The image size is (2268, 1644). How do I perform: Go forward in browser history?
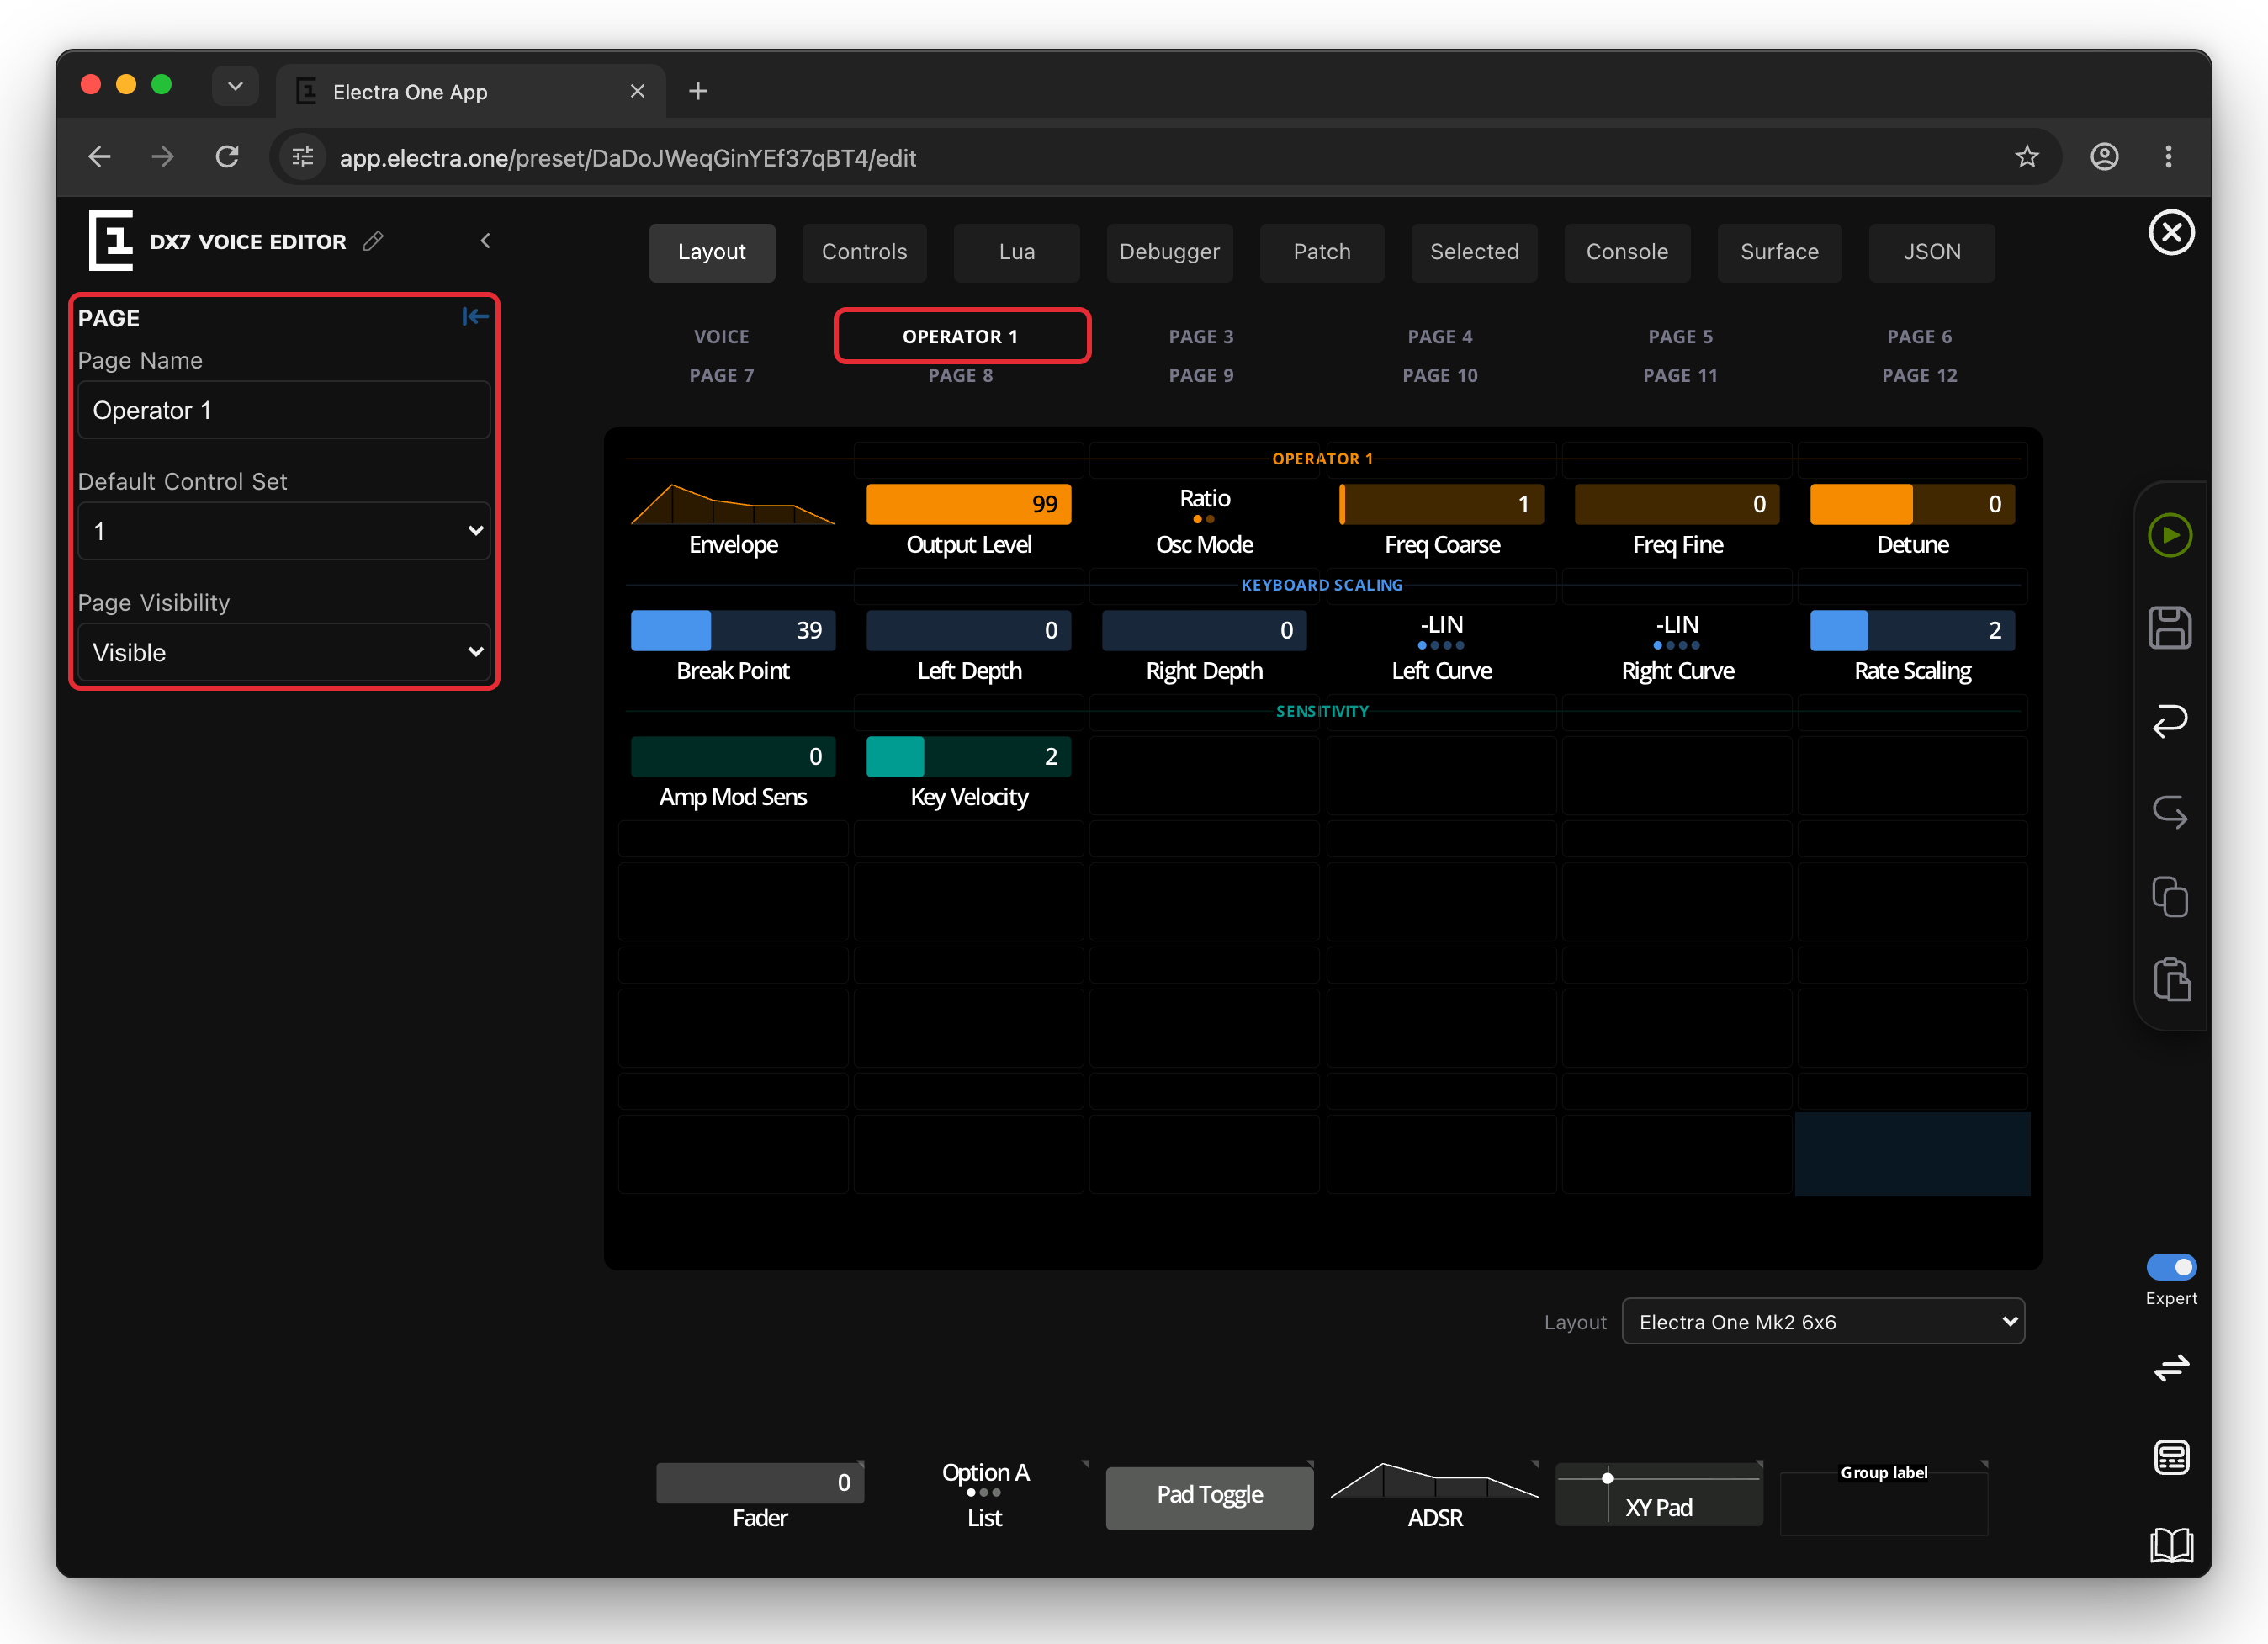163,157
